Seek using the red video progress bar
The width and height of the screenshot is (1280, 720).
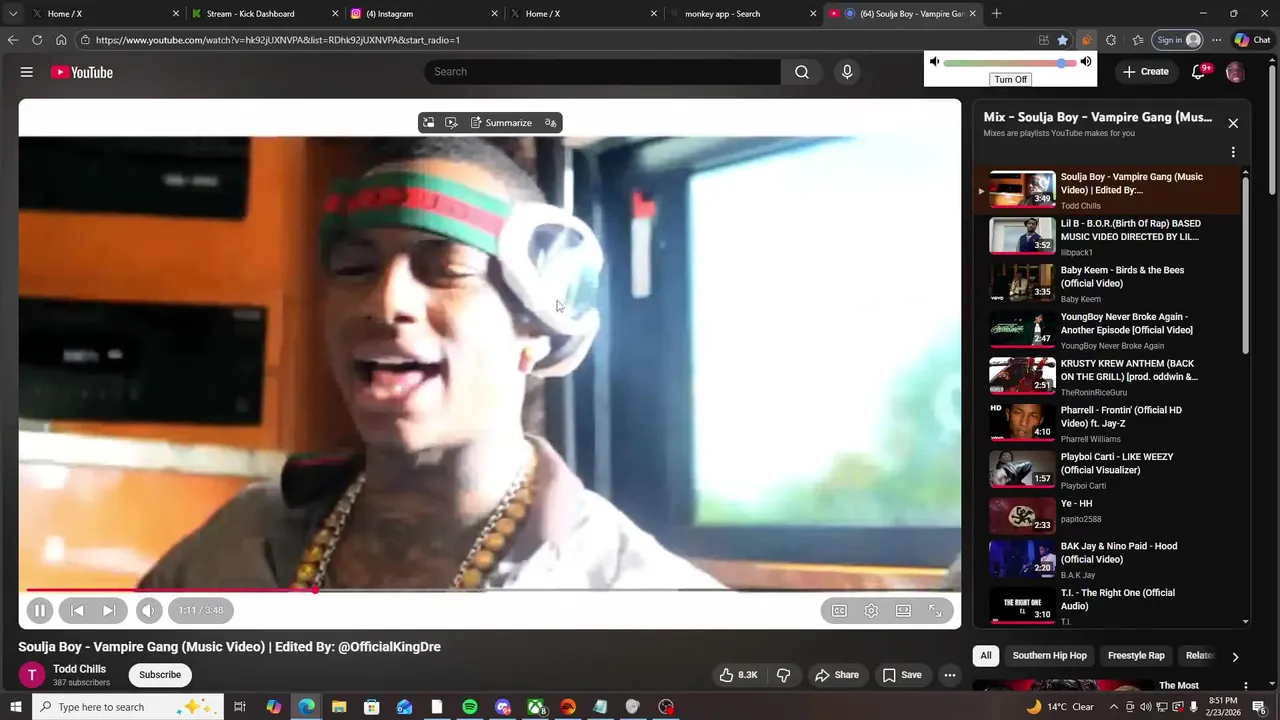point(490,589)
